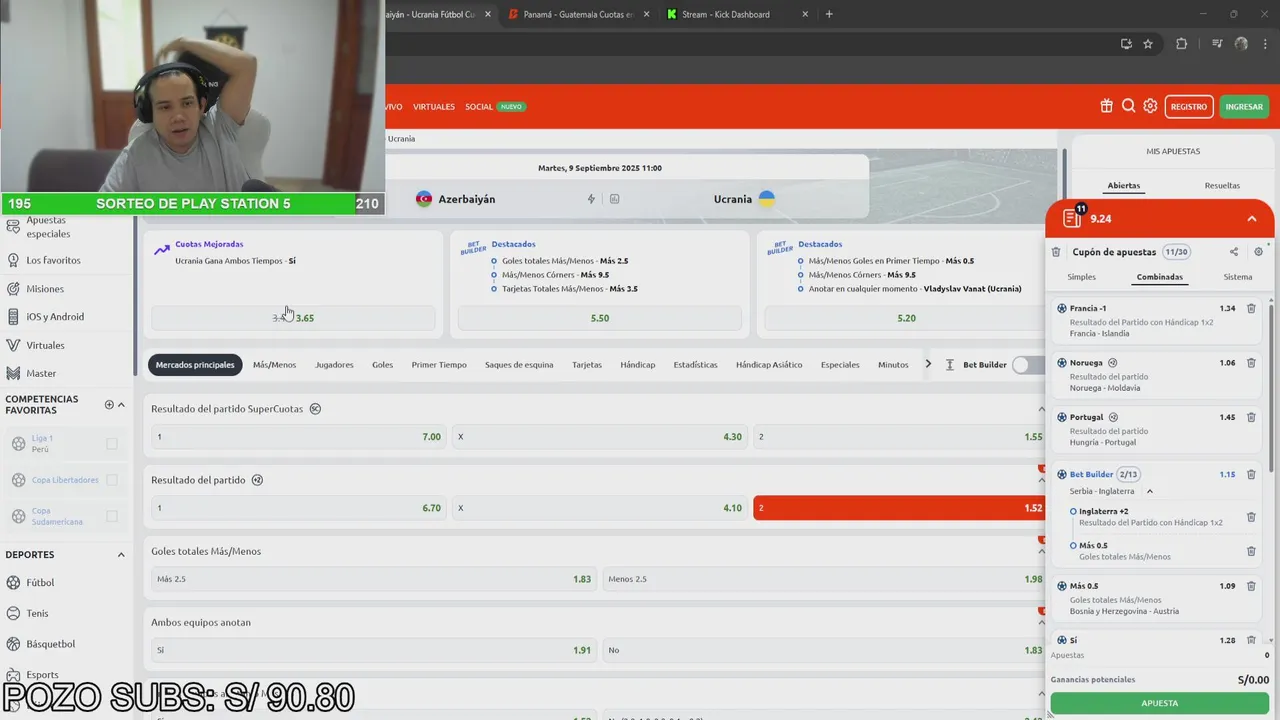Switch to the Sistema bet tab
The width and height of the screenshot is (1280, 720).
[x=1238, y=277]
